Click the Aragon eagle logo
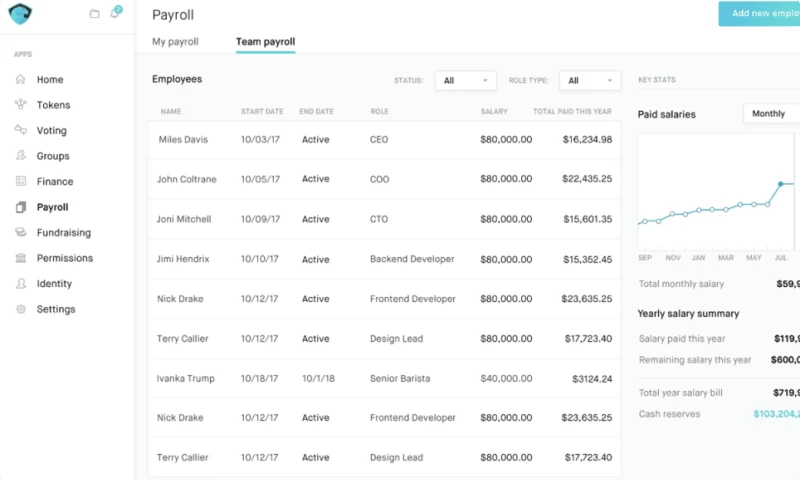 [x=20, y=14]
